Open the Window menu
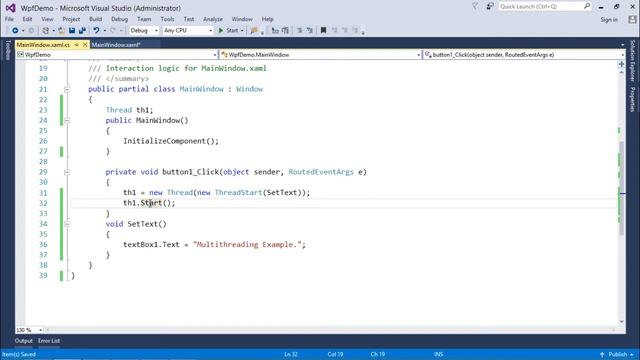 click(x=242, y=19)
